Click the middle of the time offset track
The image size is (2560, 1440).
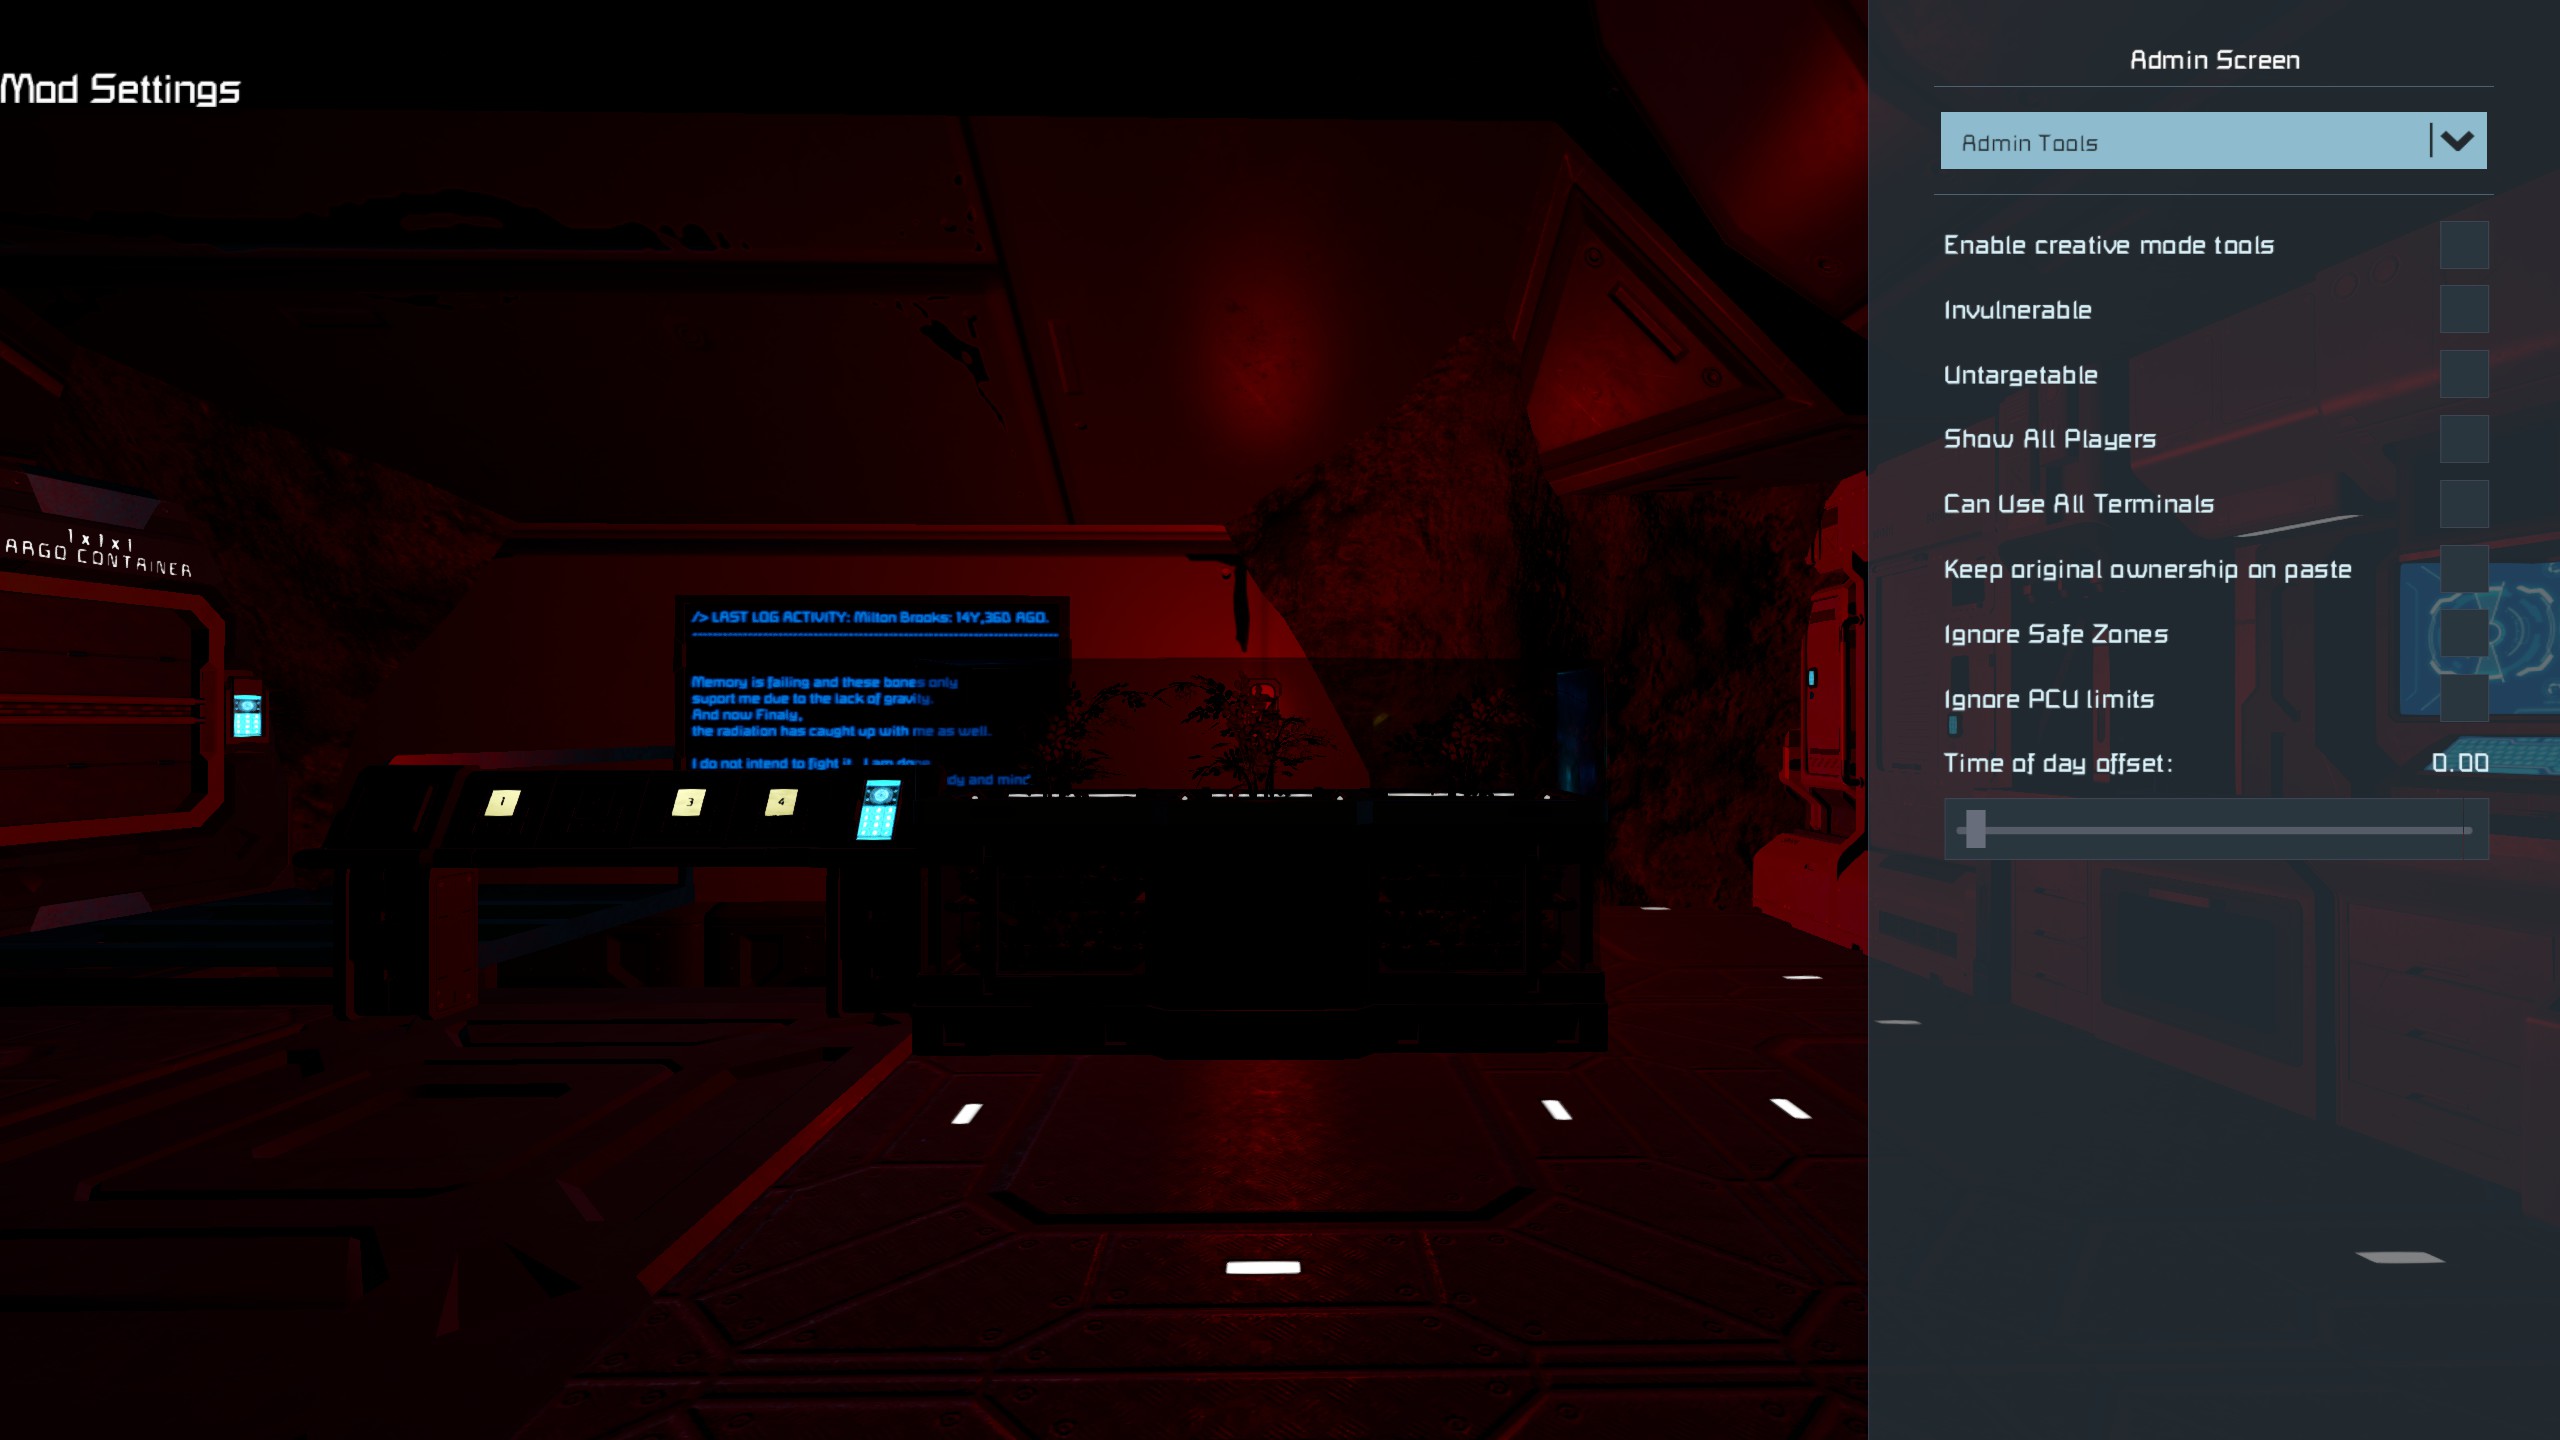pos(2215,830)
